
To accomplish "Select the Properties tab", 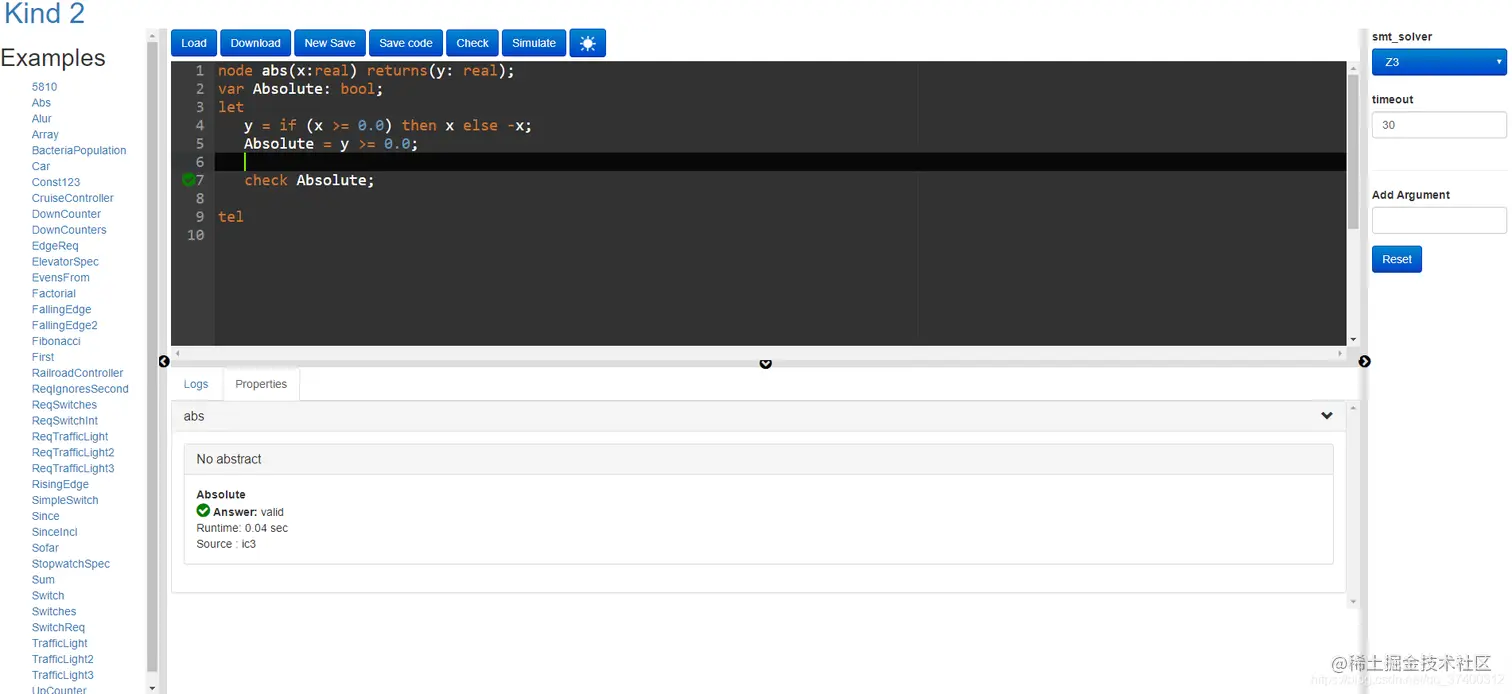I will pos(261,384).
